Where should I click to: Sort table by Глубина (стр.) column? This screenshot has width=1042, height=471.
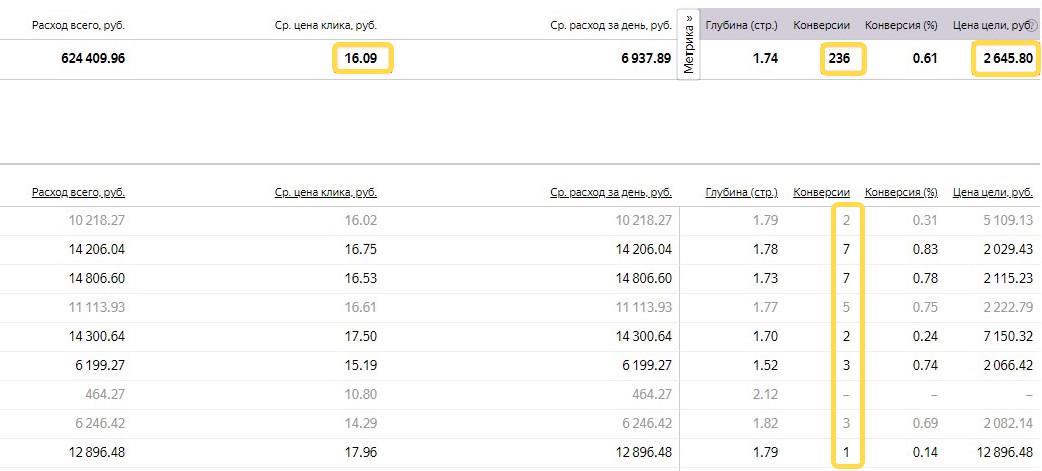coord(741,192)
